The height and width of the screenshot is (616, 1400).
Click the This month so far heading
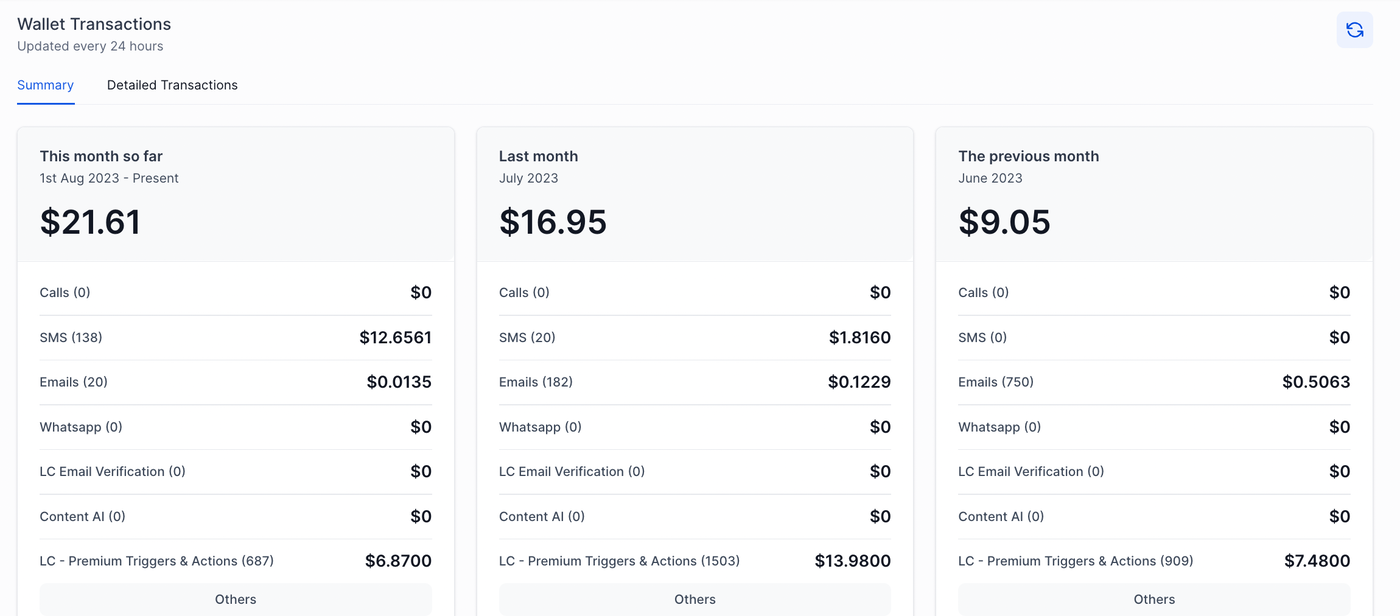click(x=101, y=156)
